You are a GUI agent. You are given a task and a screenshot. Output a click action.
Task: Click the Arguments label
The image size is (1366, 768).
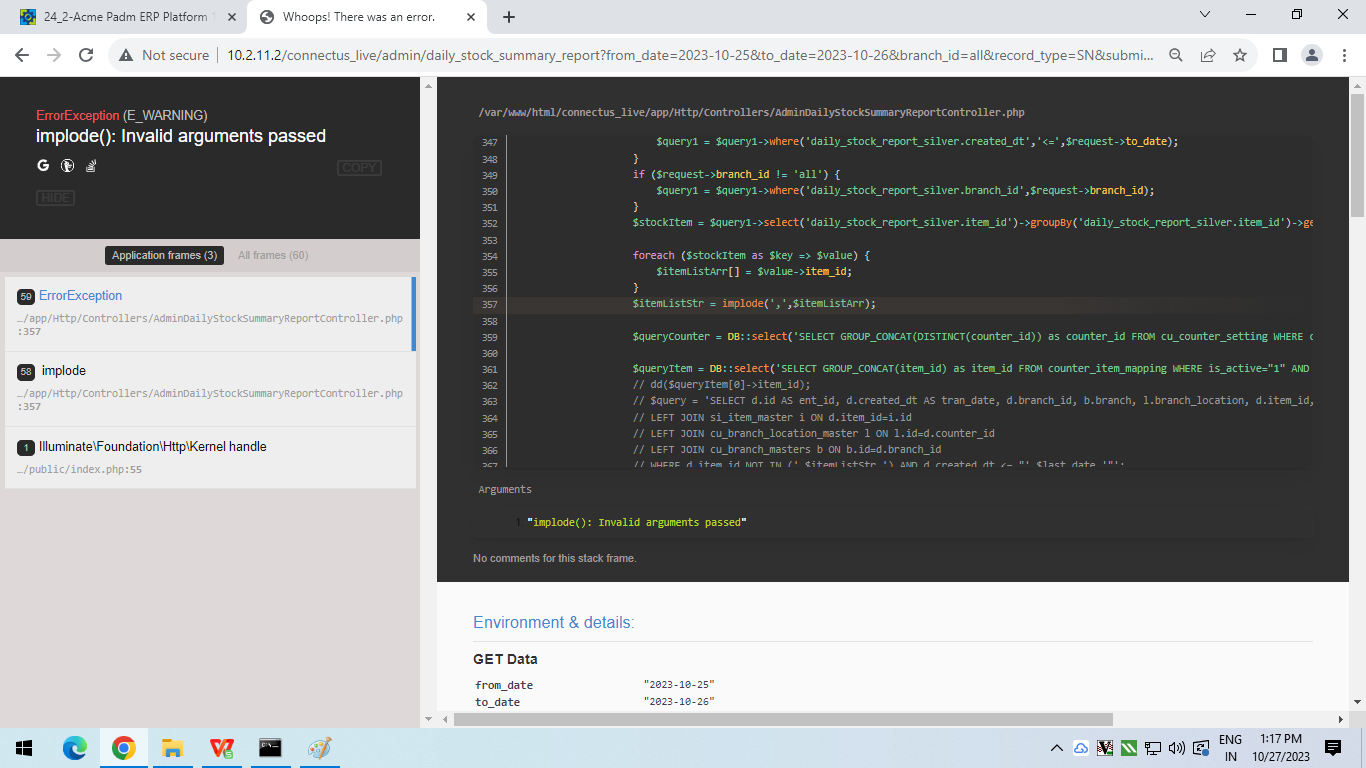[x=505, y=490]
